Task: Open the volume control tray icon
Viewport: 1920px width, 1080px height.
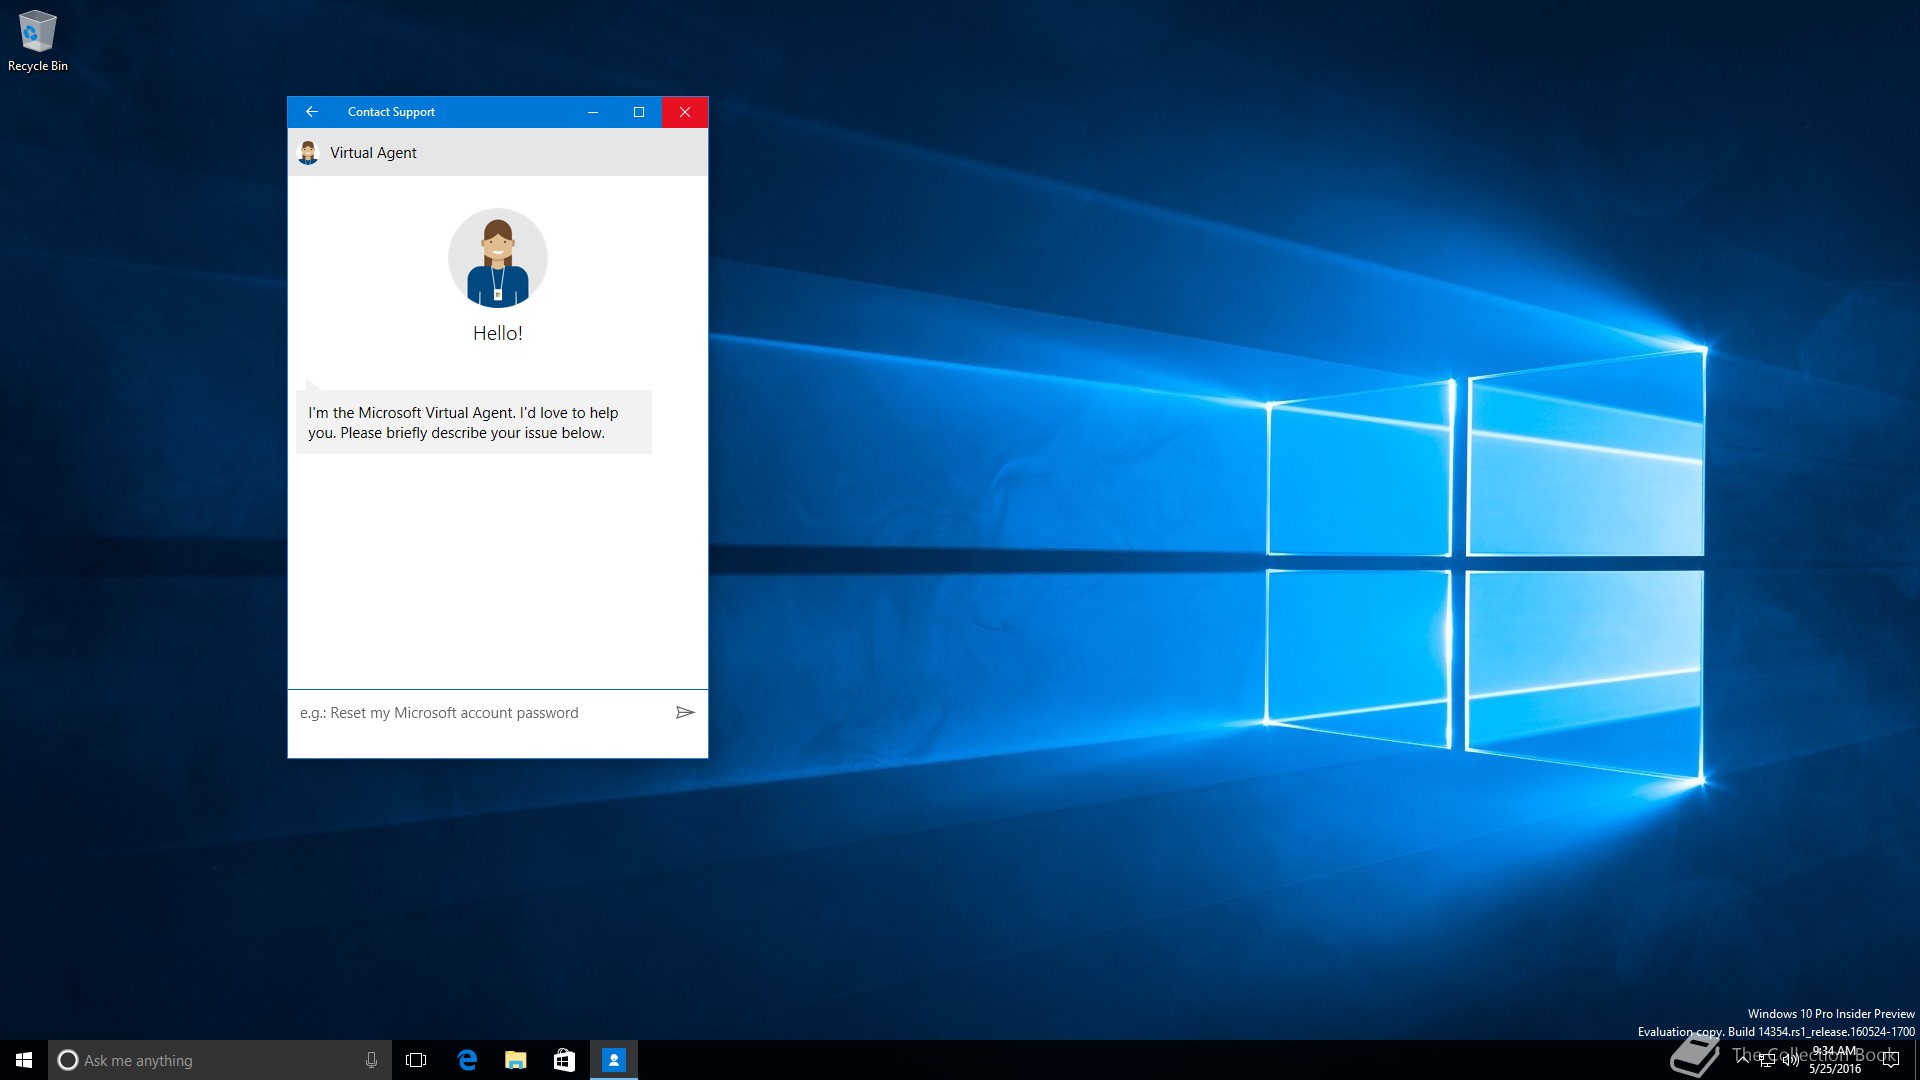Action: [1790, 1060]
